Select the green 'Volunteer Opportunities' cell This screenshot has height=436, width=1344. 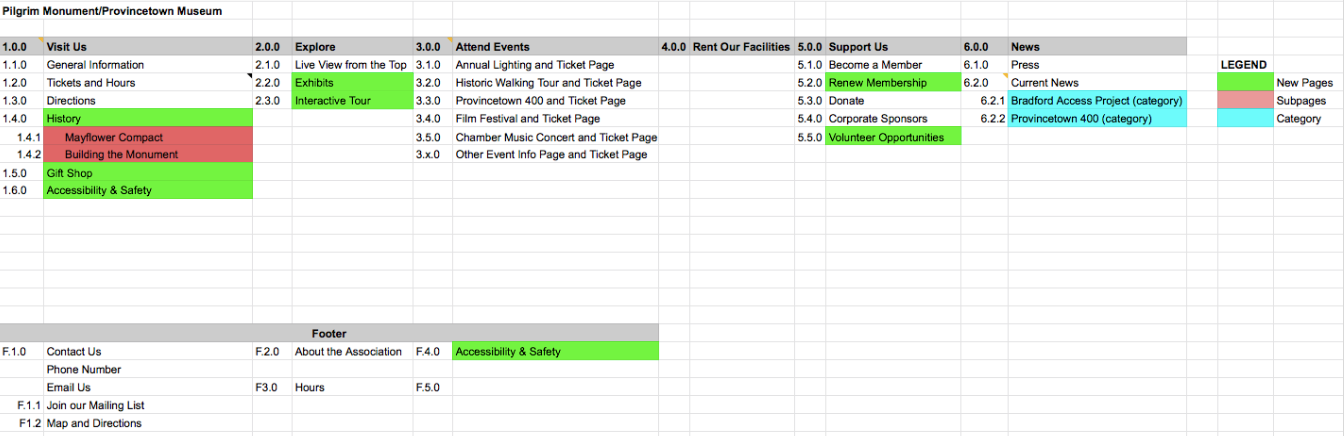pos(893,137)
